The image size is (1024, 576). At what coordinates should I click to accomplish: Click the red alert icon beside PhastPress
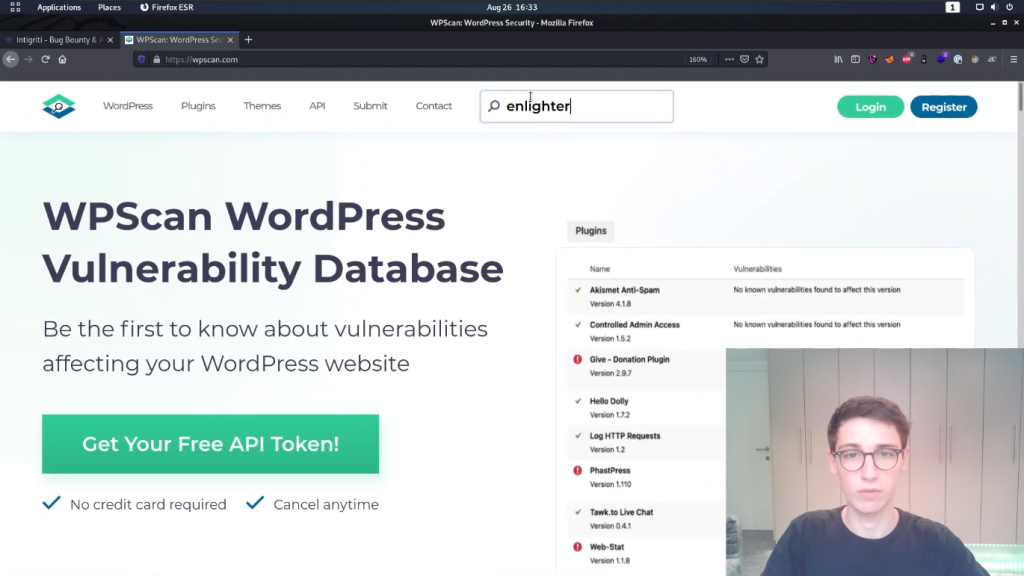pos(577,470)
